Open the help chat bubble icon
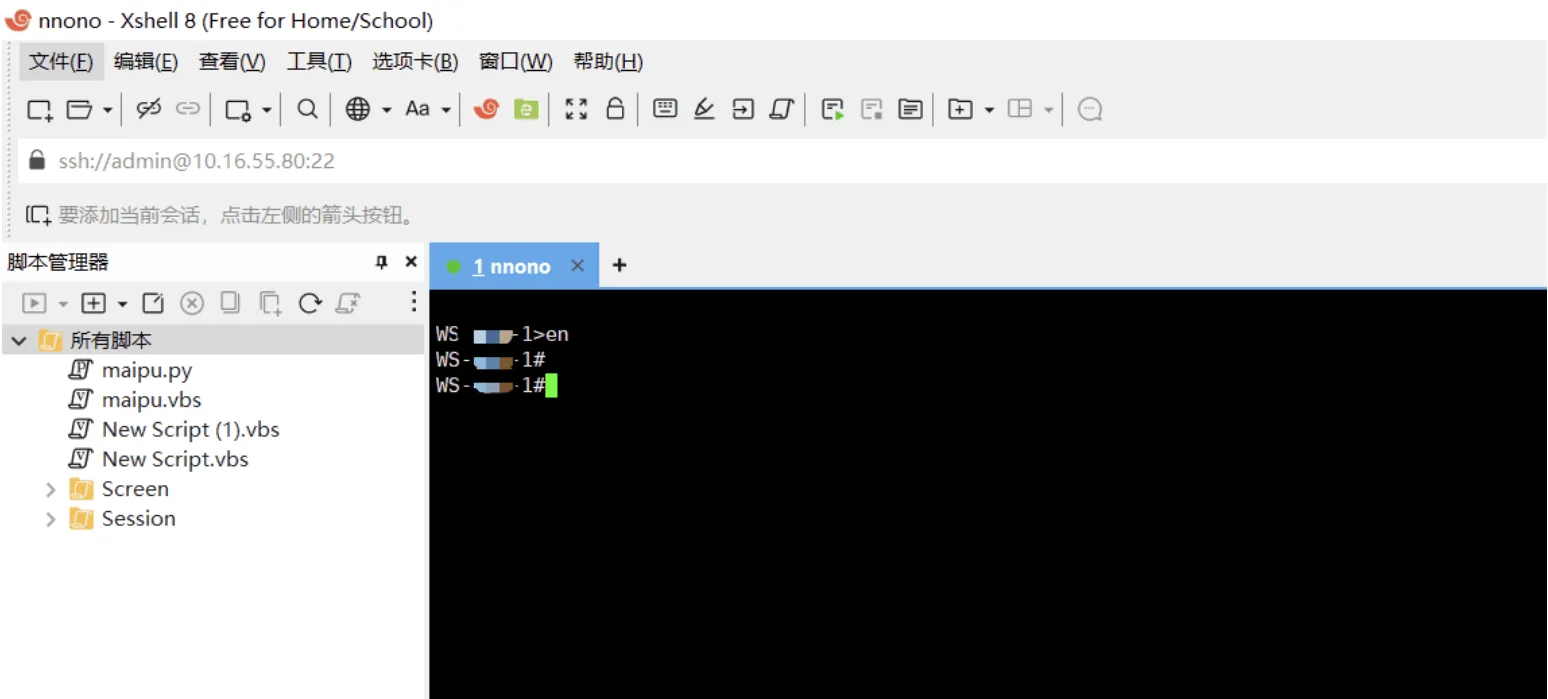This screenshot has width=1548, height=699. (1088, 109)
